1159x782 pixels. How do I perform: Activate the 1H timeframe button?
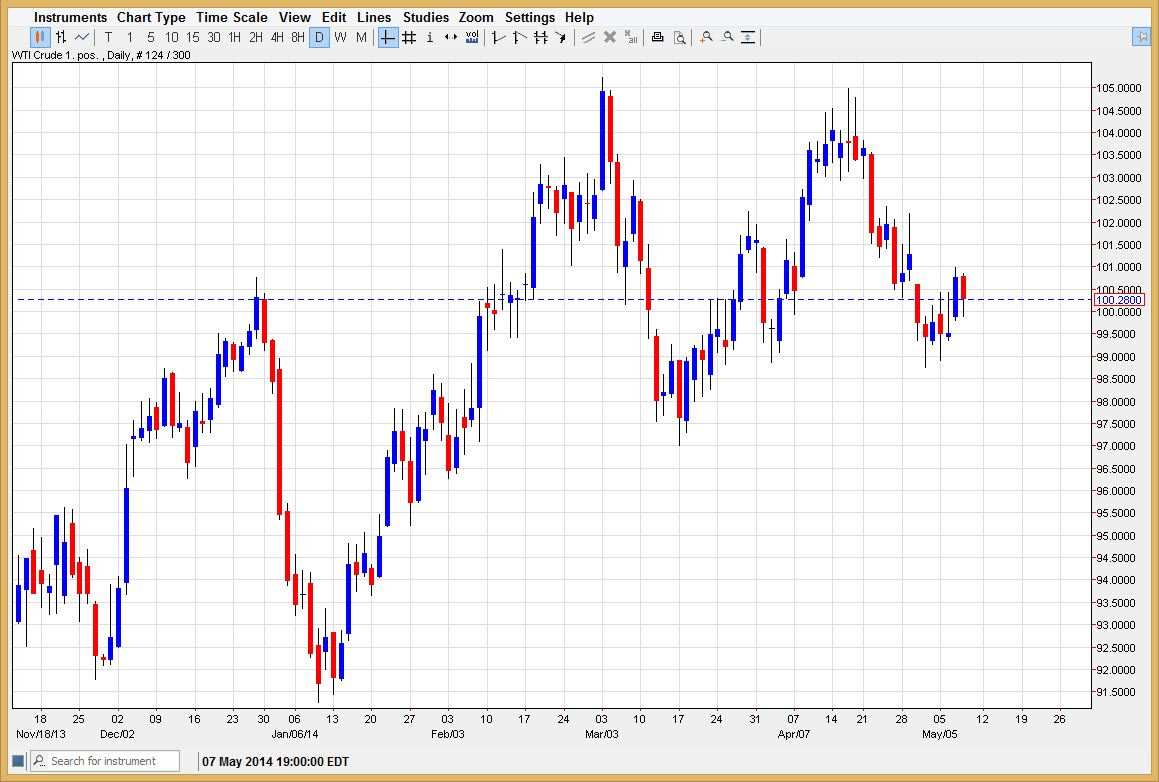pyautogui.click(x=233, y=37)
